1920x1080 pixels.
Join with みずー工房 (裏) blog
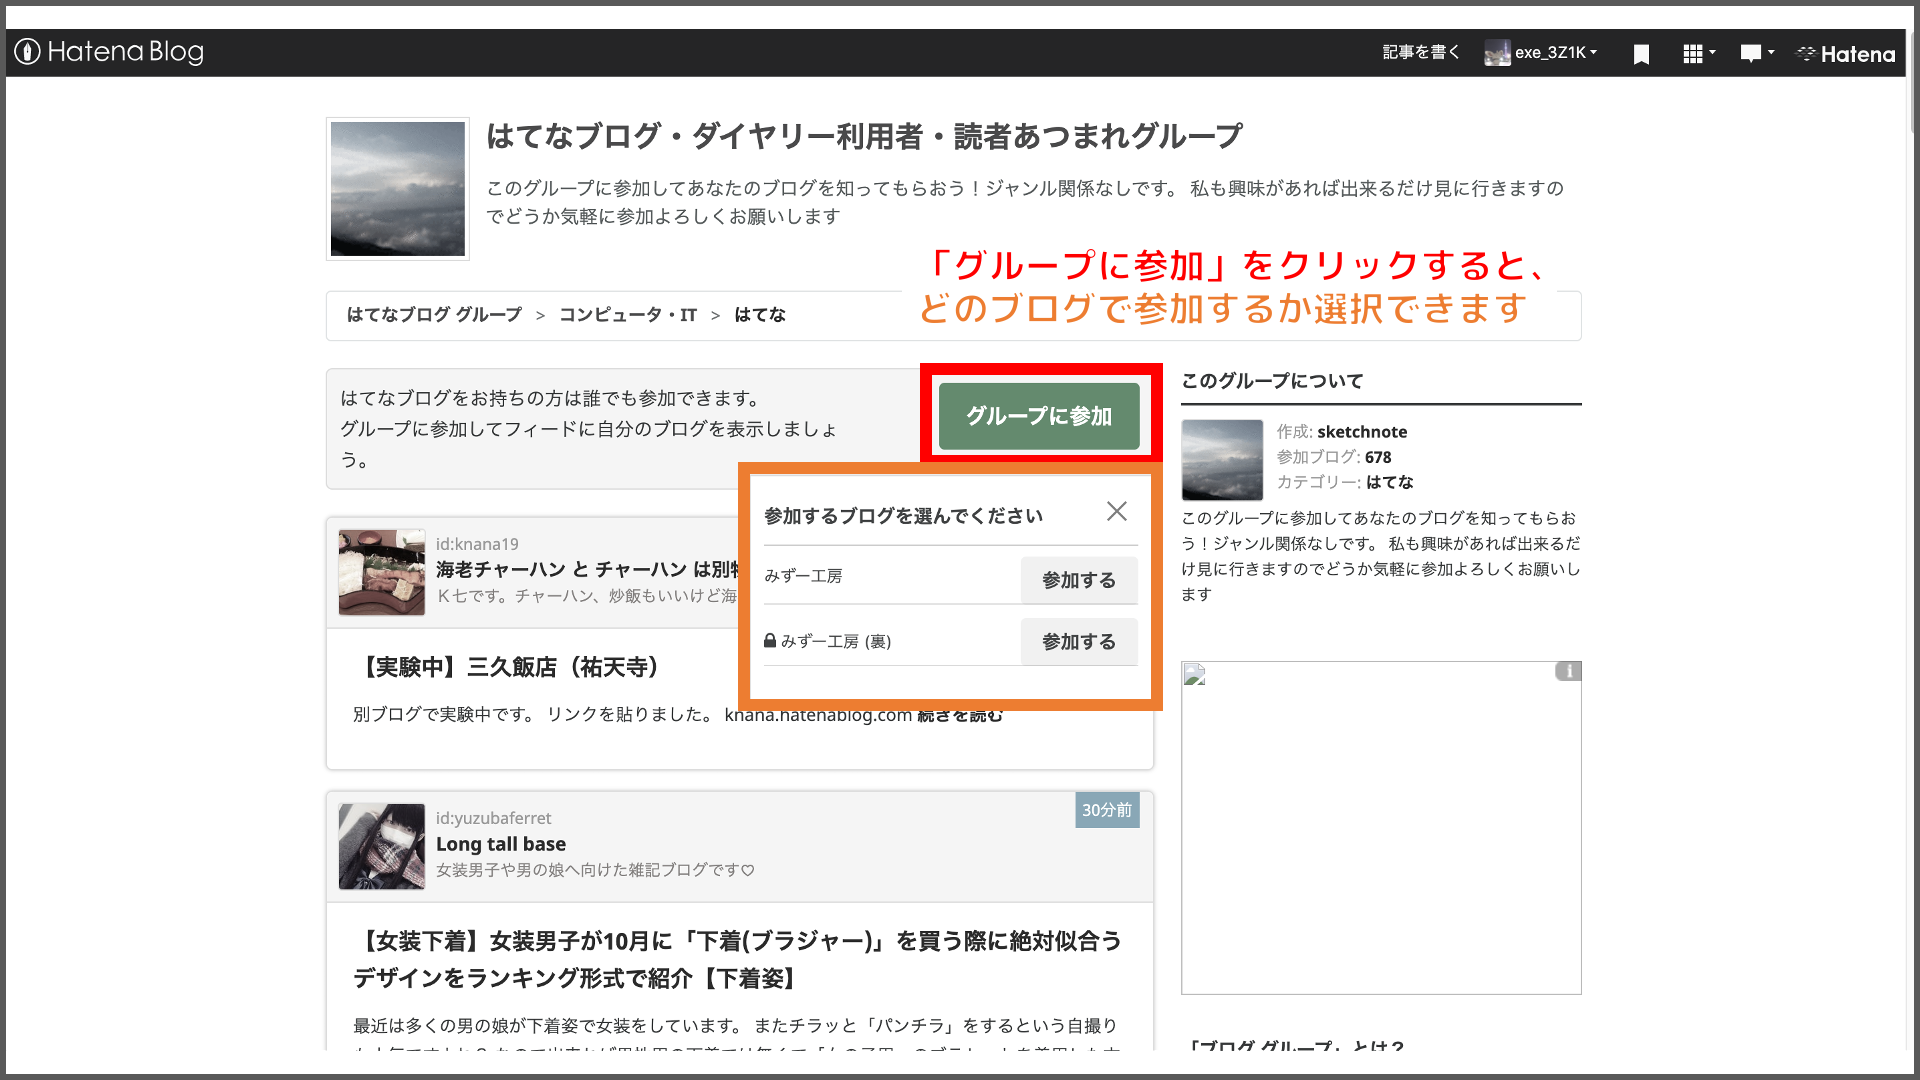[x=1079, y=642]
